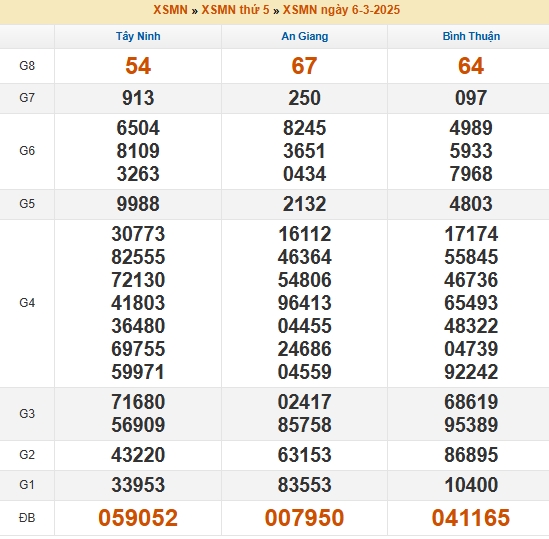Image resolution: width=549 pixels, height=539 pixels.
Task: Open the XSMN thứ 5 breadcrumb link
Action: 235,10
